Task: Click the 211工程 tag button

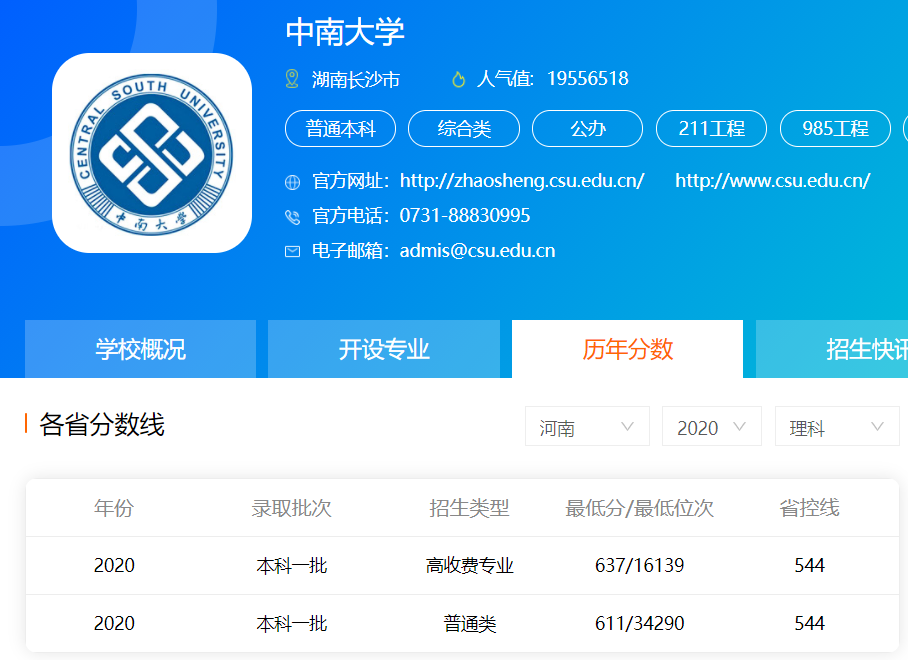Action: (x=711, y=128)
